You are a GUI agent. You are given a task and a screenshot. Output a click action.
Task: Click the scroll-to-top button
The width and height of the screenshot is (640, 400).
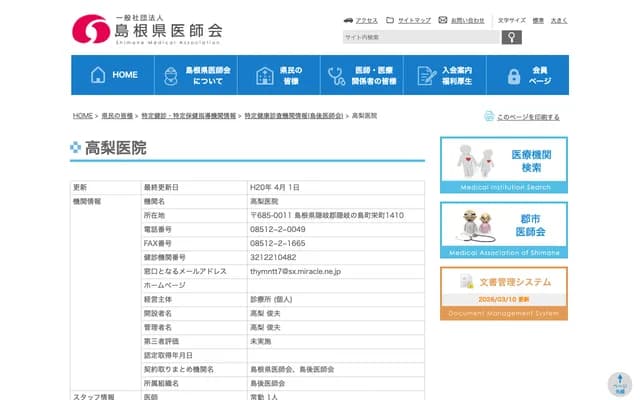pyautogui.click(x=620, y=385)
